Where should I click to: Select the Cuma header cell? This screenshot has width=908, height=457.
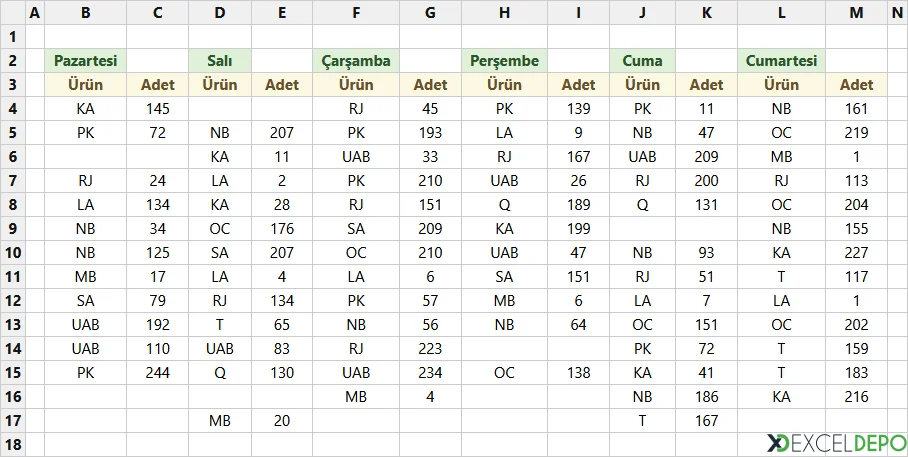point(642,61)
